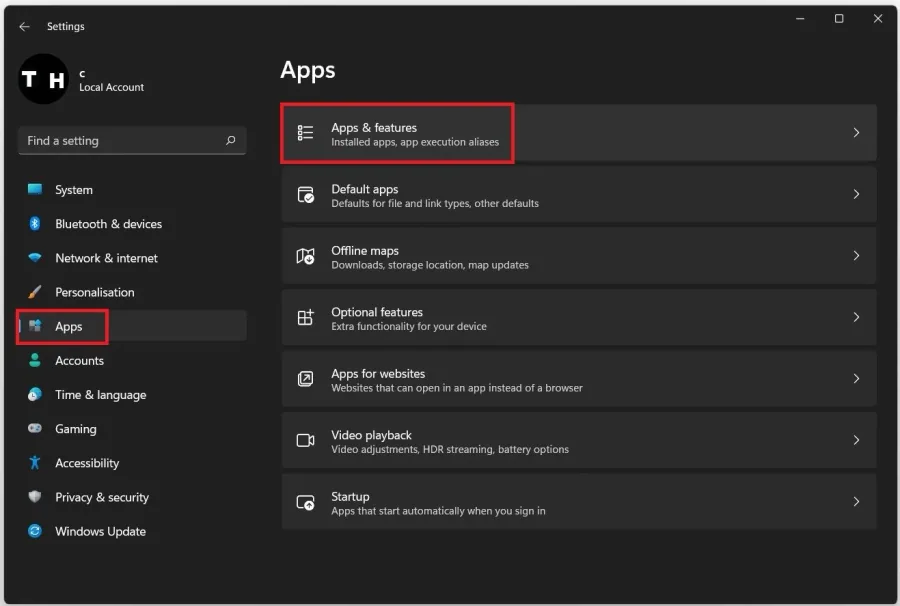Click the Startup icon
Viewport: 900px width, 606px height.
(305, 502)
